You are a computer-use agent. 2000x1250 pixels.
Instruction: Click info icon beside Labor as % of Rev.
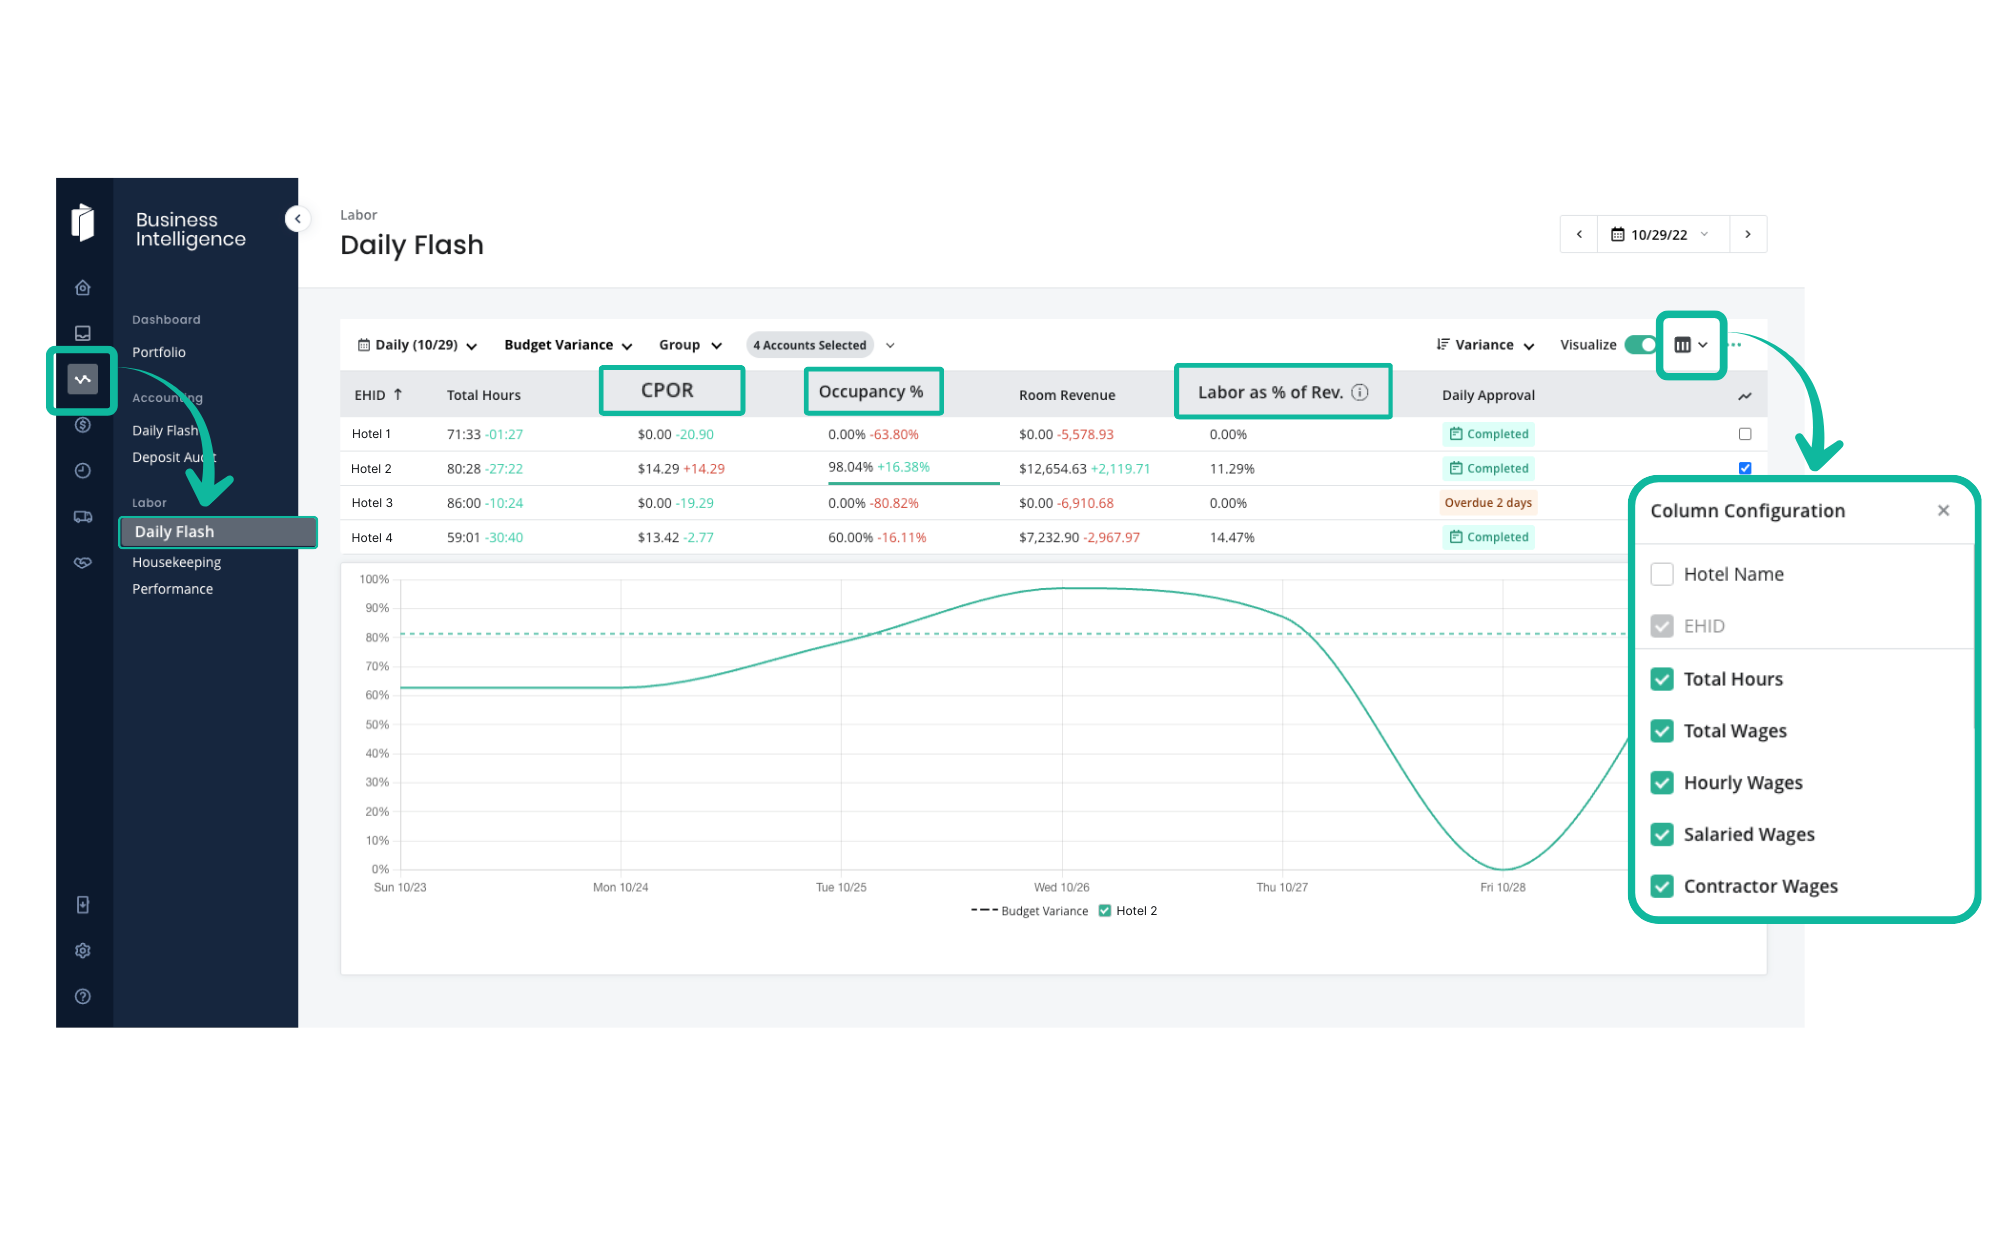pyautogui.click(x=1360, y=392)
